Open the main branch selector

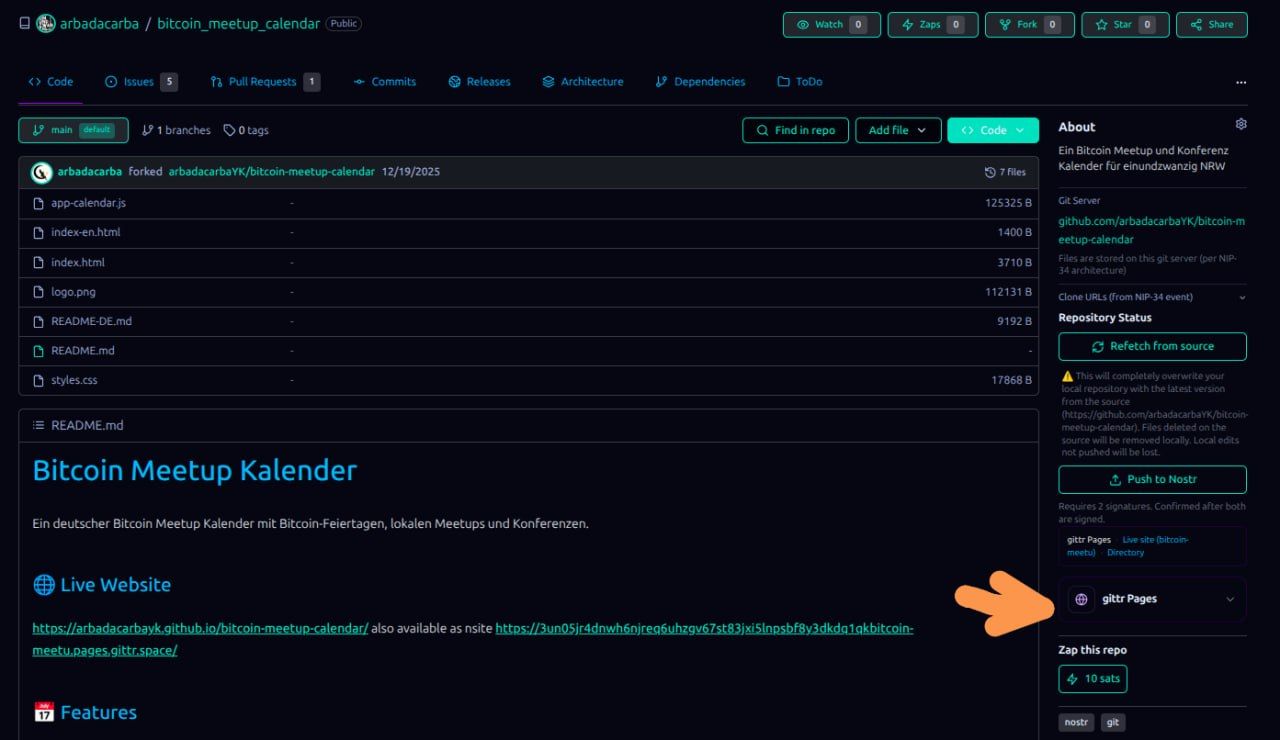coord(74,130)
